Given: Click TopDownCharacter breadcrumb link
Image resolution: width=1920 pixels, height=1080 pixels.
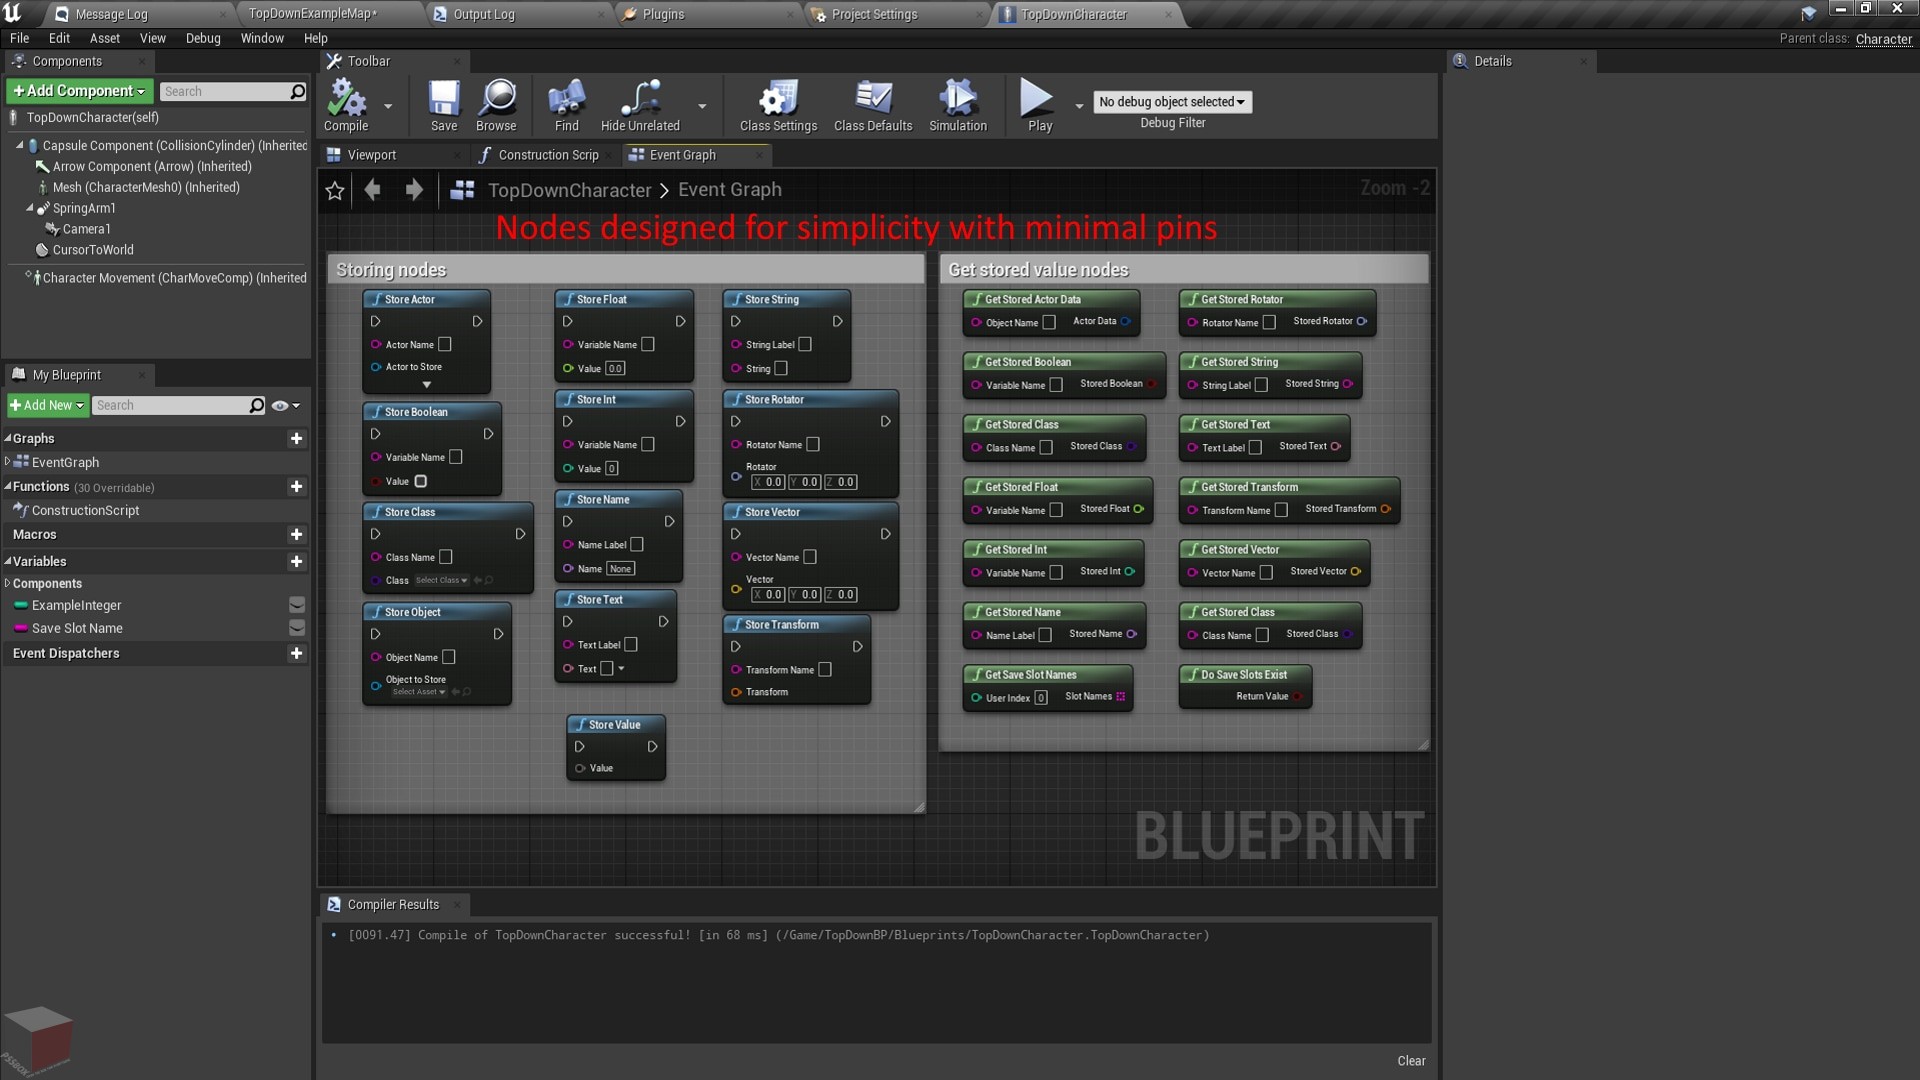Looking at the screenshot, I should click(x=570, y=190).
